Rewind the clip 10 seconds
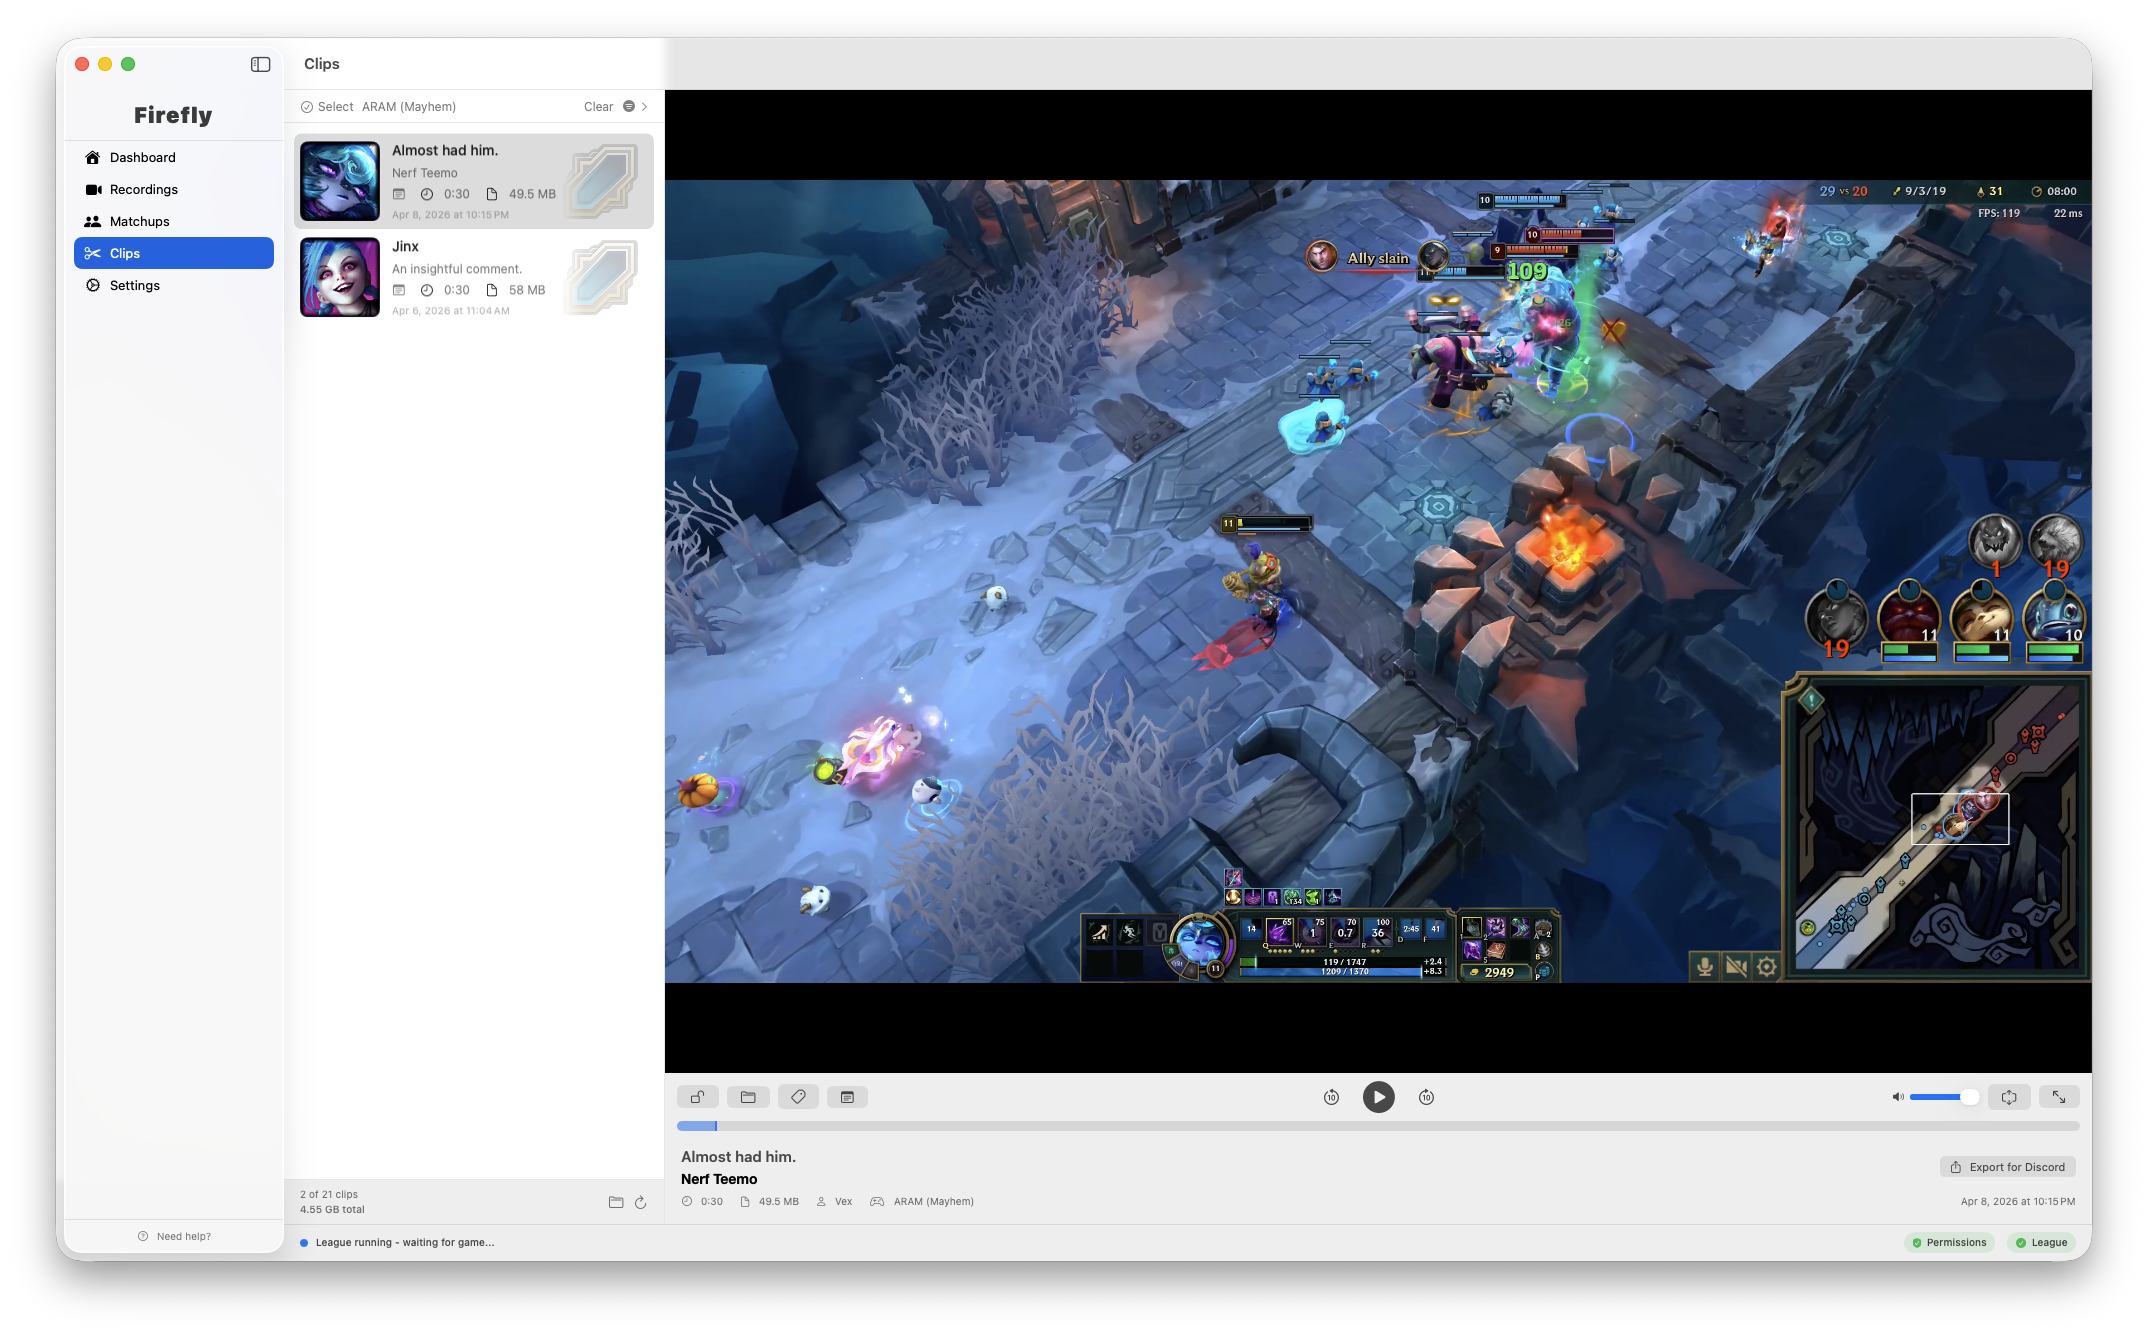The width and height of the screenshot is (2148, 1335). [x=1331, y=1097]
